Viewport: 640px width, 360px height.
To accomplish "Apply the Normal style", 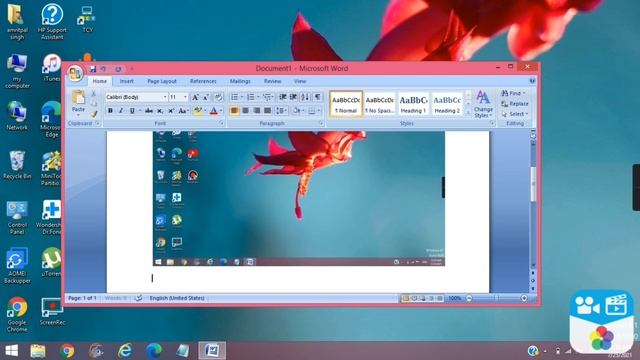I will (346, 104).
